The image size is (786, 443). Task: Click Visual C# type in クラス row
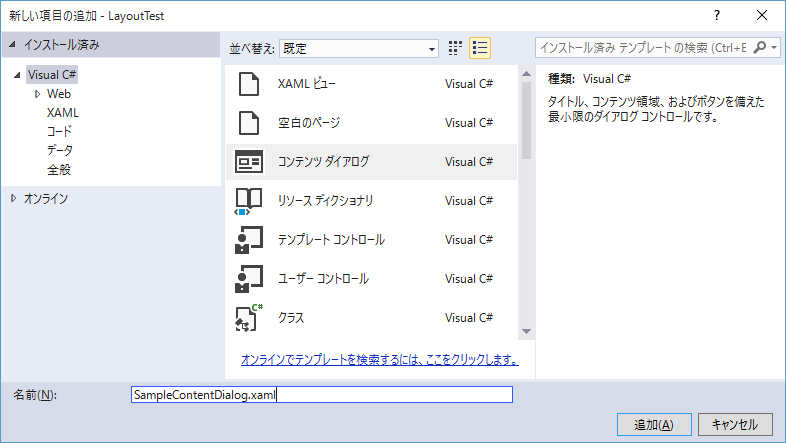[469, 318]
